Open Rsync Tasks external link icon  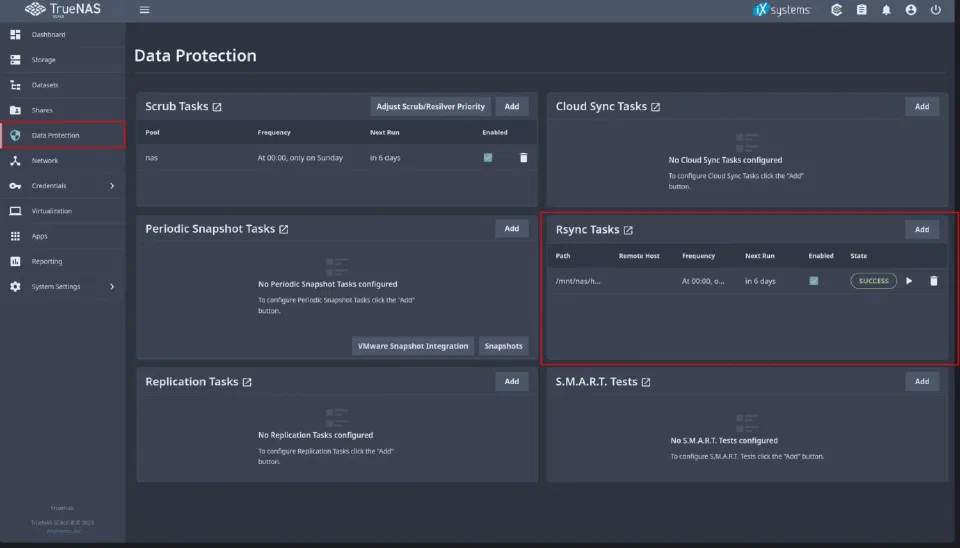pyautogui.click(x=628, y=230)
